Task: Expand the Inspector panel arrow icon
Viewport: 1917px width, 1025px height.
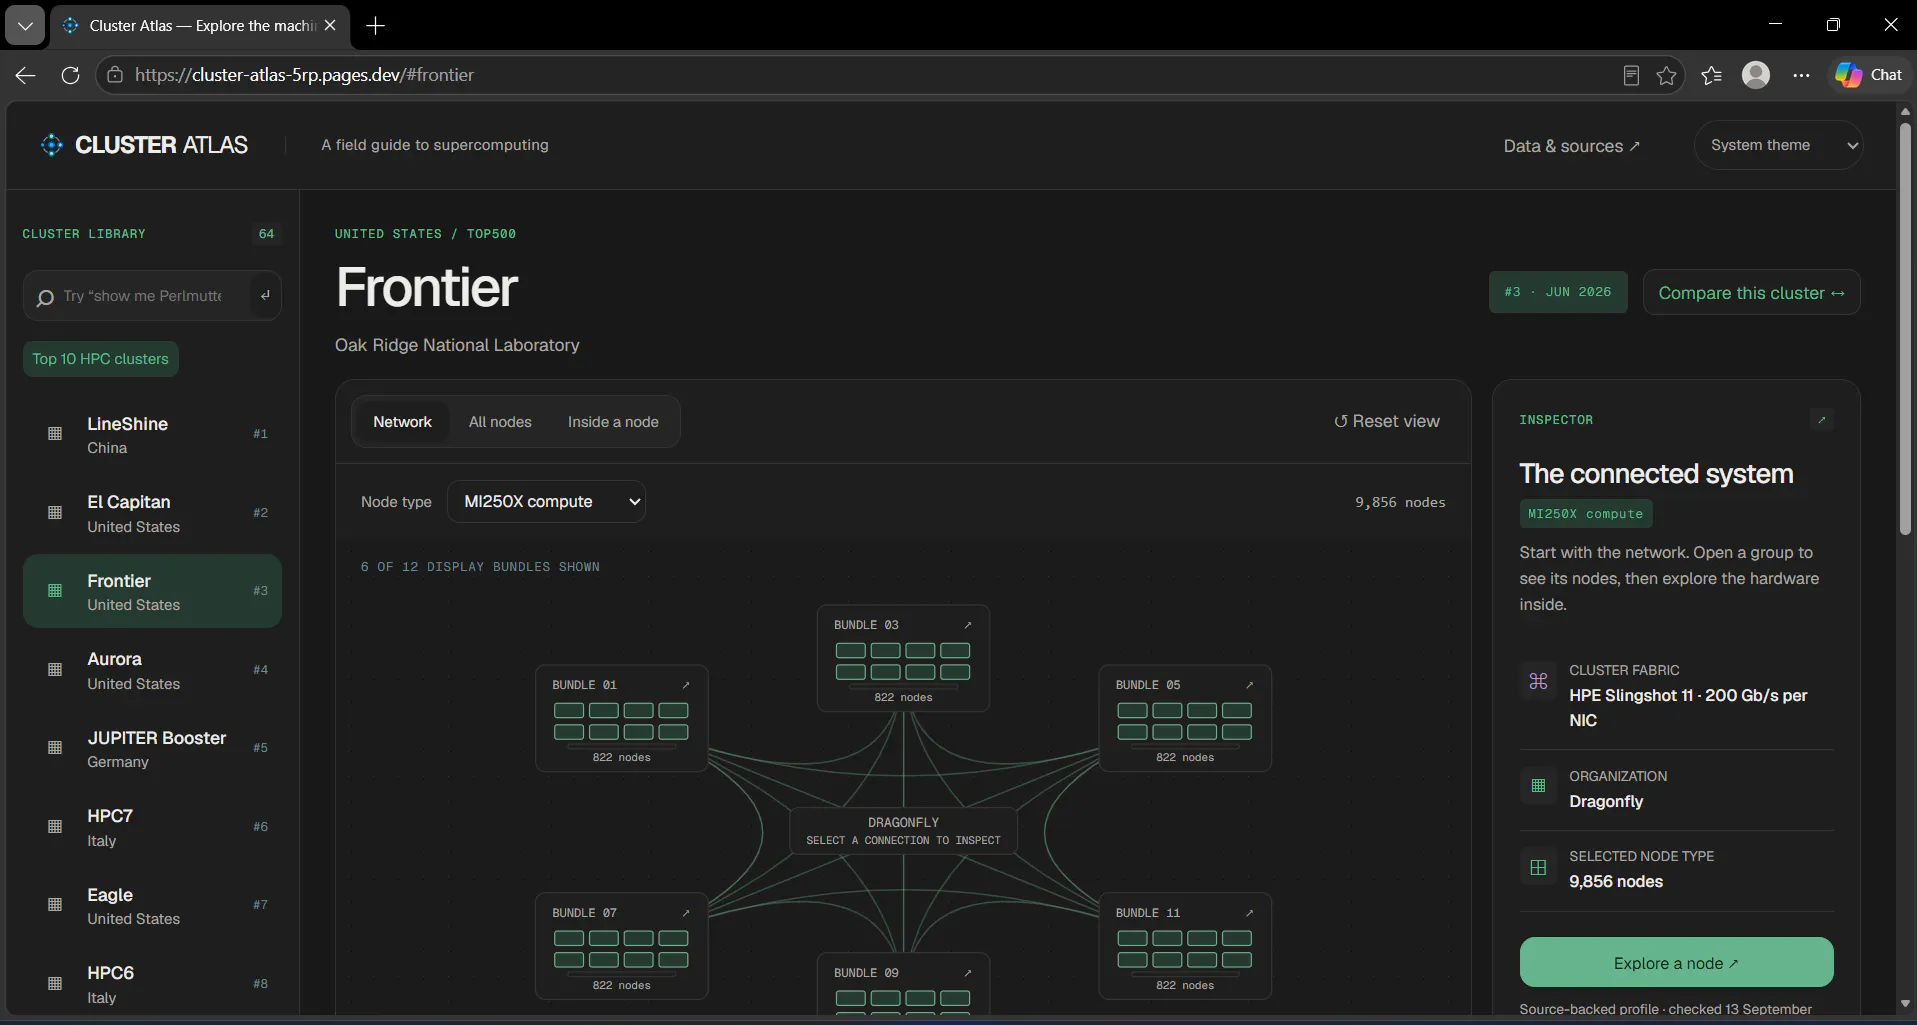Action: coord(1822,420)
